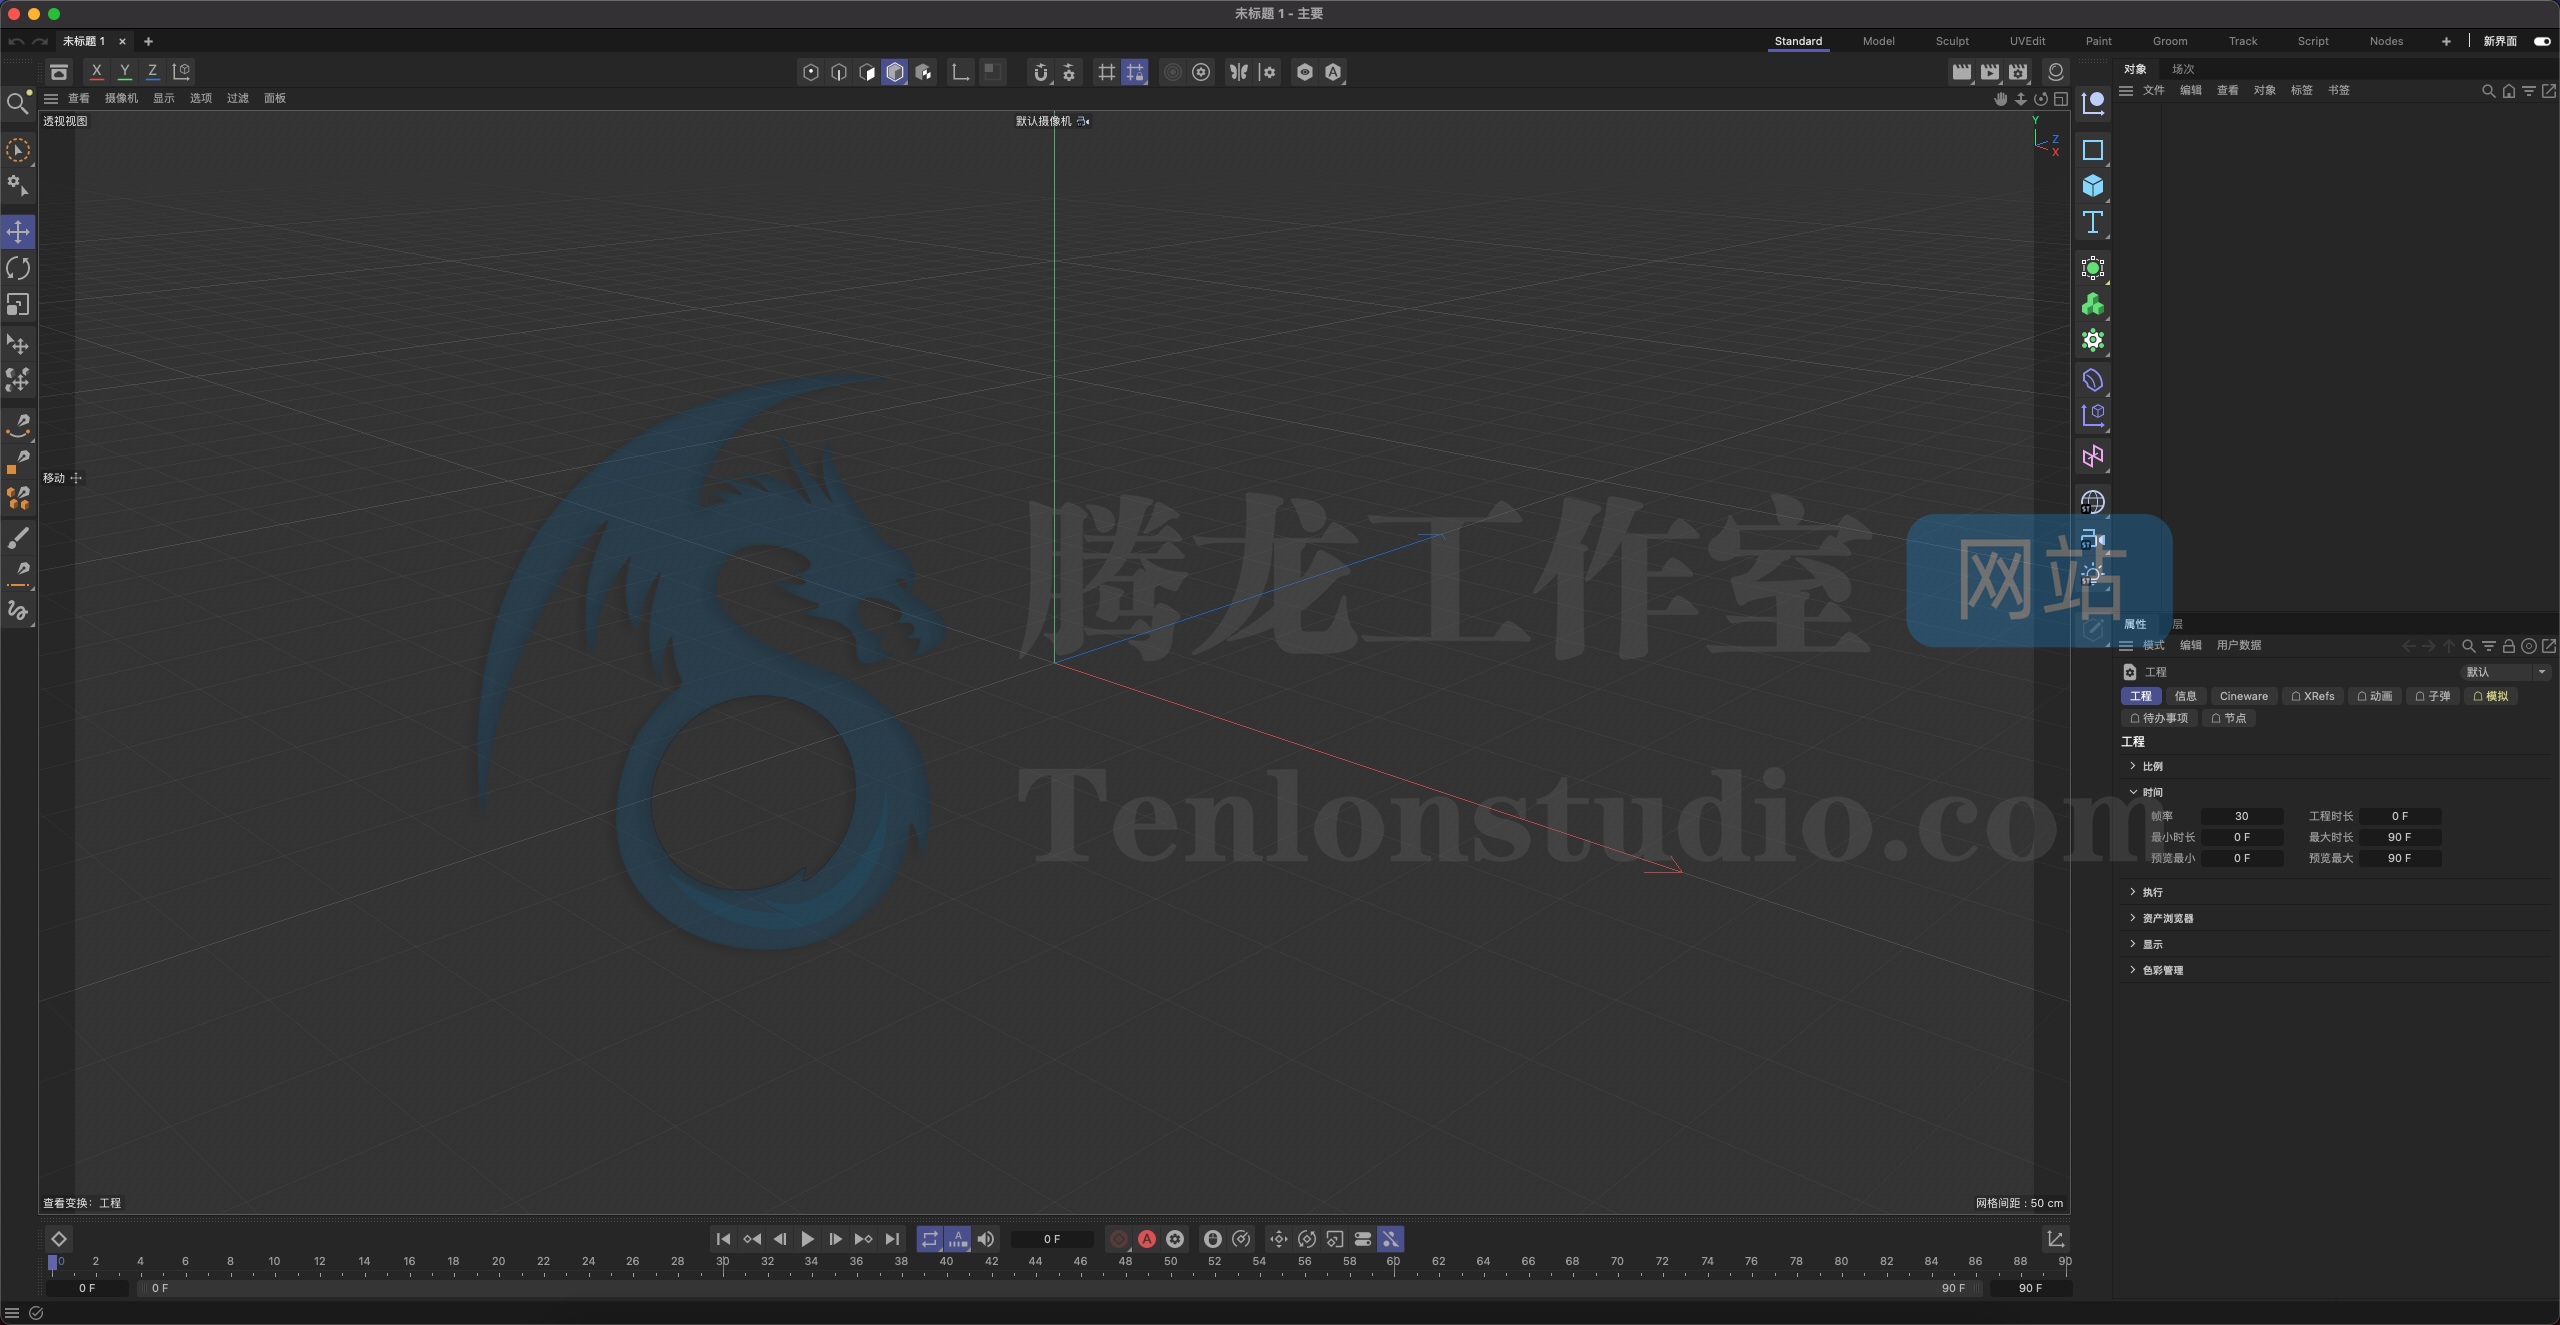Open the viewport hamburger menu
Viewport: 2560px width, 1325px height.
pyautogui.click(x=51, y=98)
